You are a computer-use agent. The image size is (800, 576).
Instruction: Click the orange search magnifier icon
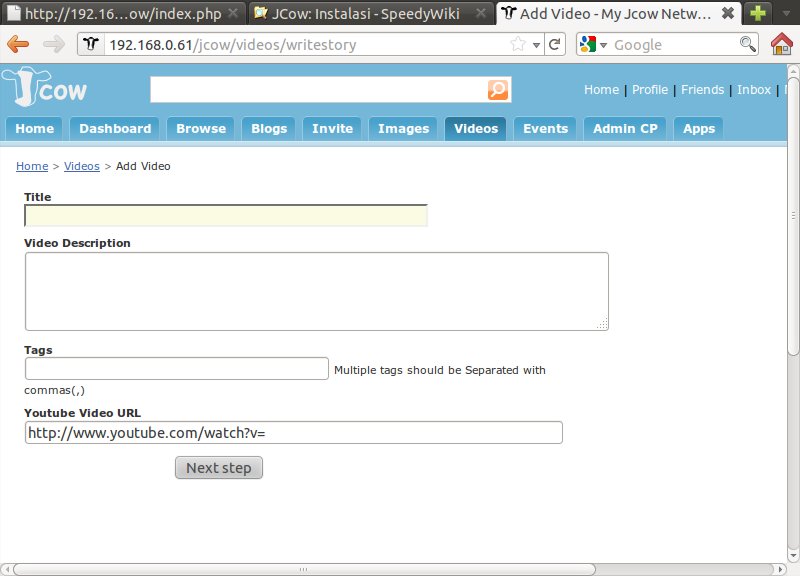click(498, 90)
